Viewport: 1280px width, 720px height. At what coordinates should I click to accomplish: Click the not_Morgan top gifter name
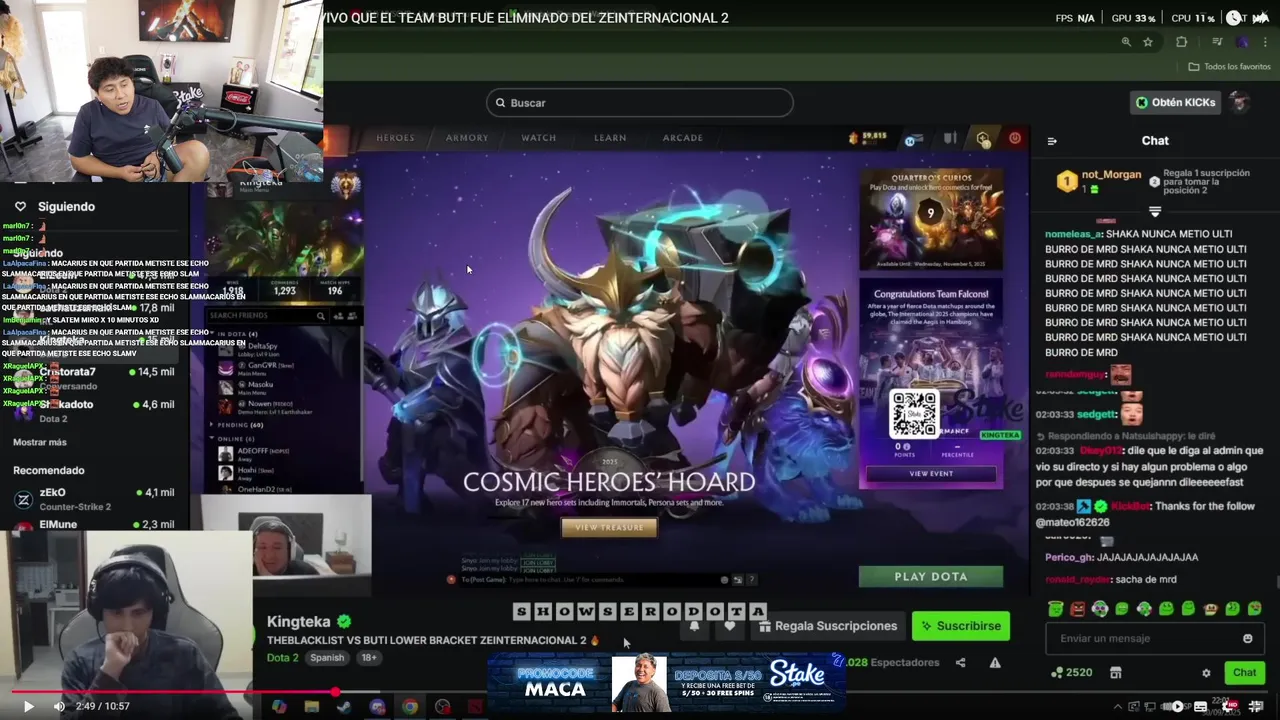[x=1111, y=174]
